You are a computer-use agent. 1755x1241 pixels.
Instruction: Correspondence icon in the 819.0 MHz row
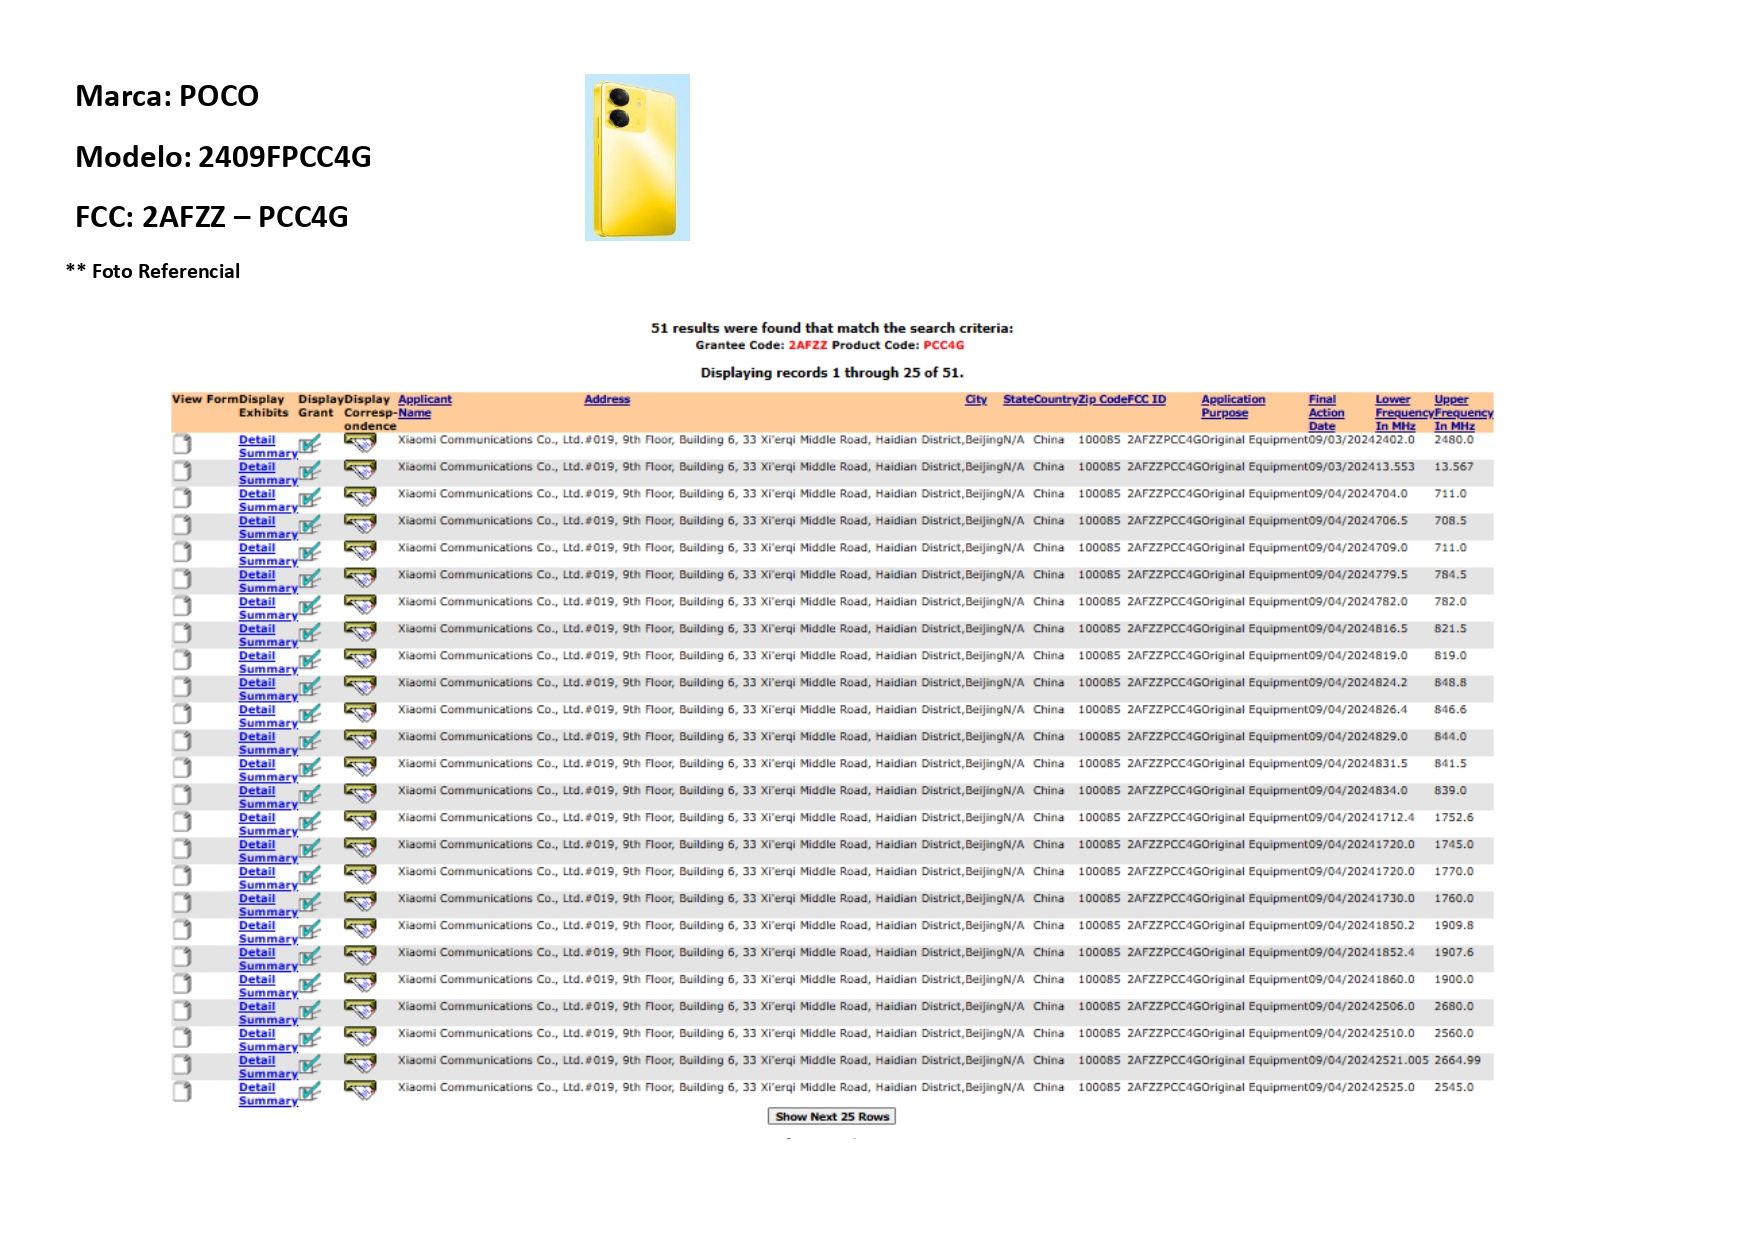360,659
